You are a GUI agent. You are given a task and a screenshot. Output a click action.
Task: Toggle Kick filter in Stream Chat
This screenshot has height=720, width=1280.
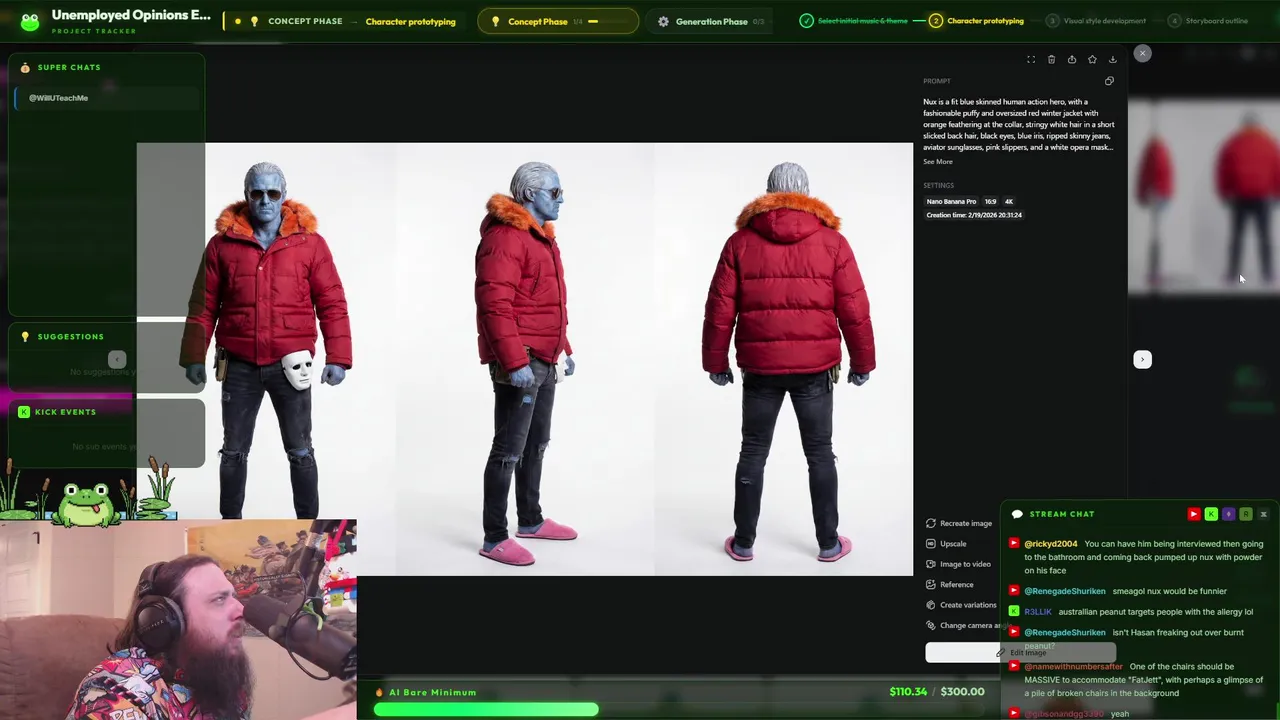point(1211,514)
